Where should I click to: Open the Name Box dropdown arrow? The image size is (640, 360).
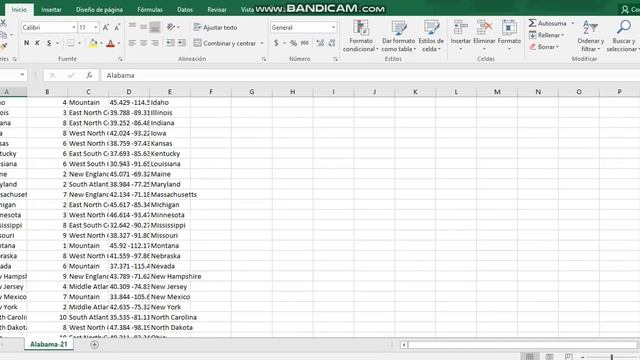pyautogui.click(x=22, y=75)
